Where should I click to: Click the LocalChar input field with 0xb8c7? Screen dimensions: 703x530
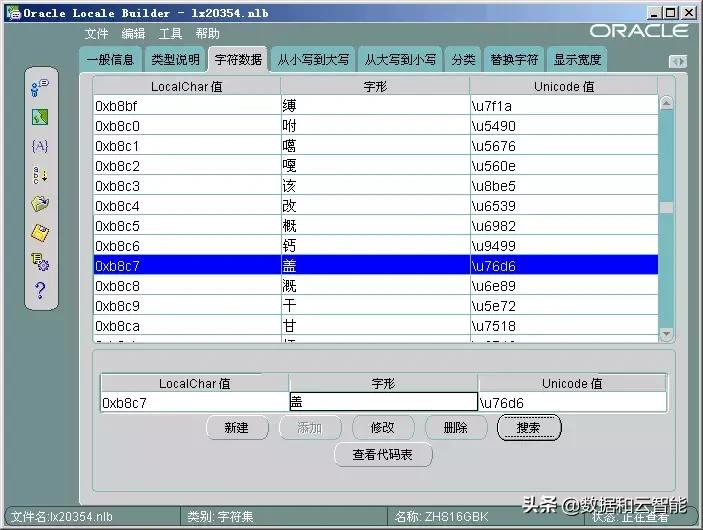[195, 402]
